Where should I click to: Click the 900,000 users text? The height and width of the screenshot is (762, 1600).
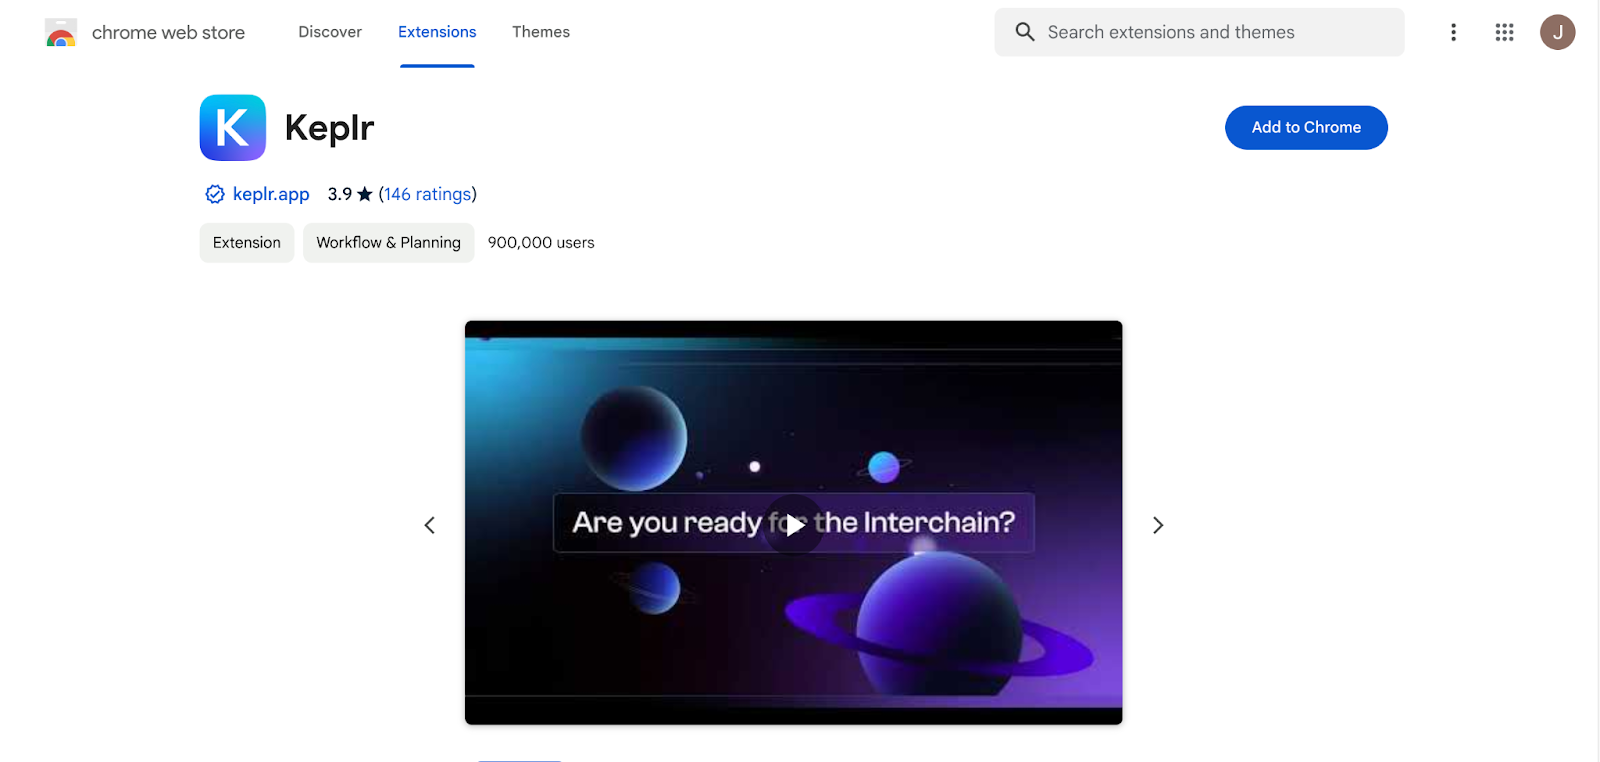(541, 243)
